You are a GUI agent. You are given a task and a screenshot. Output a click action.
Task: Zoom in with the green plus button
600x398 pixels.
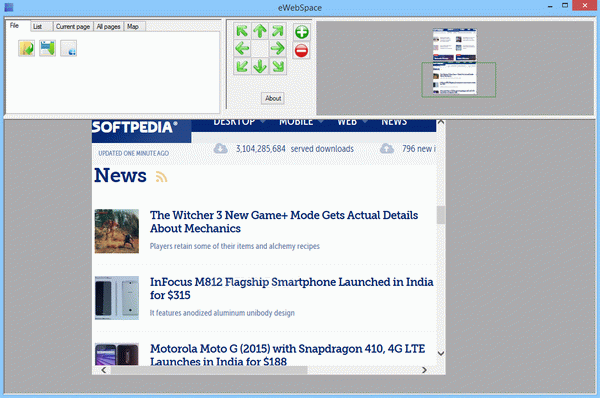(x=302, y=32)
